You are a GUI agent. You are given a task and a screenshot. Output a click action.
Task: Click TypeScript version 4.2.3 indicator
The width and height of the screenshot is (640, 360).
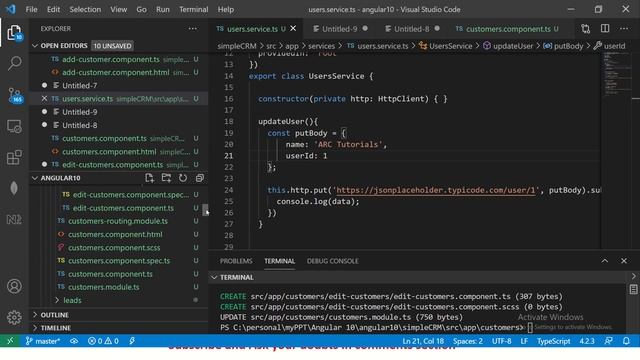coord(587,341)
